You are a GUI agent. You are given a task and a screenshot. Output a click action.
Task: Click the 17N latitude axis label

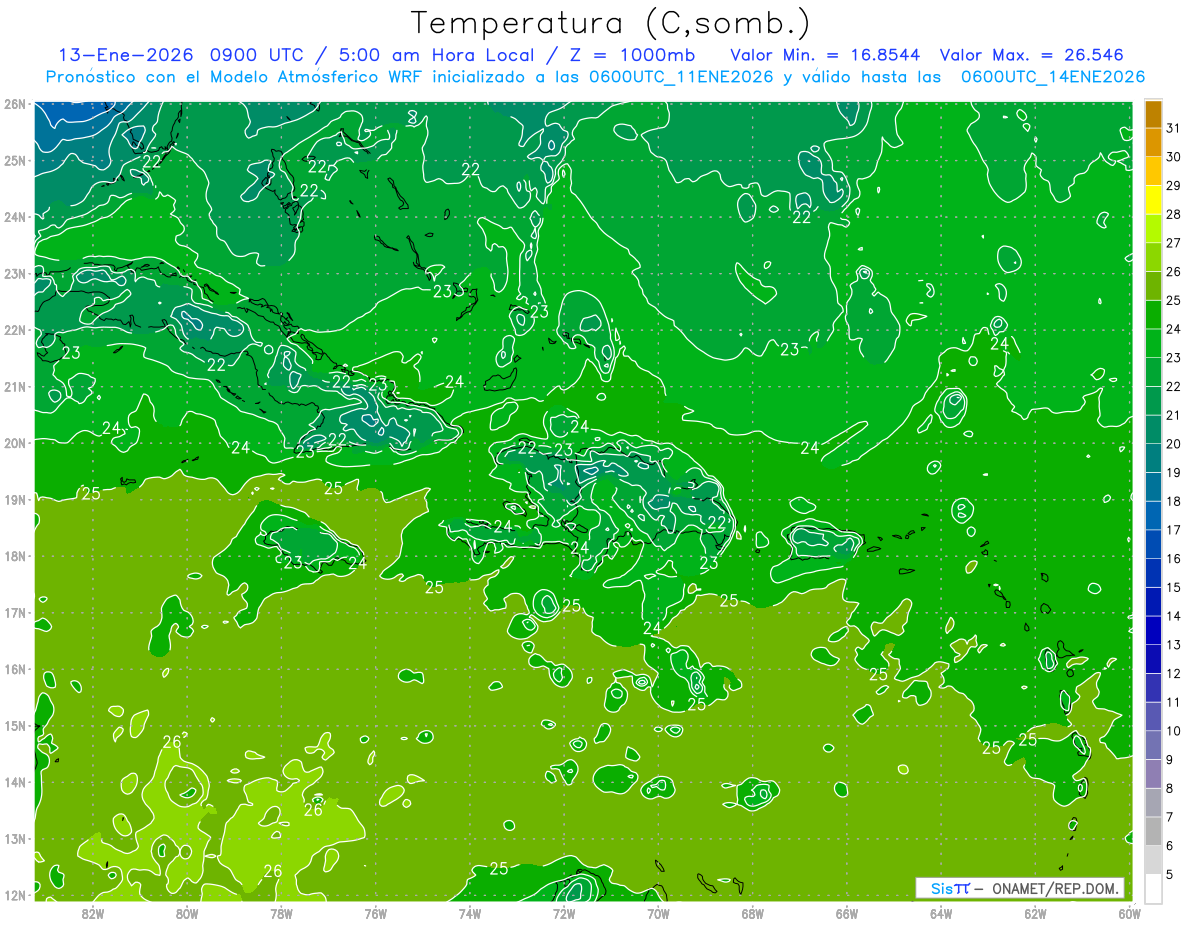14,612
